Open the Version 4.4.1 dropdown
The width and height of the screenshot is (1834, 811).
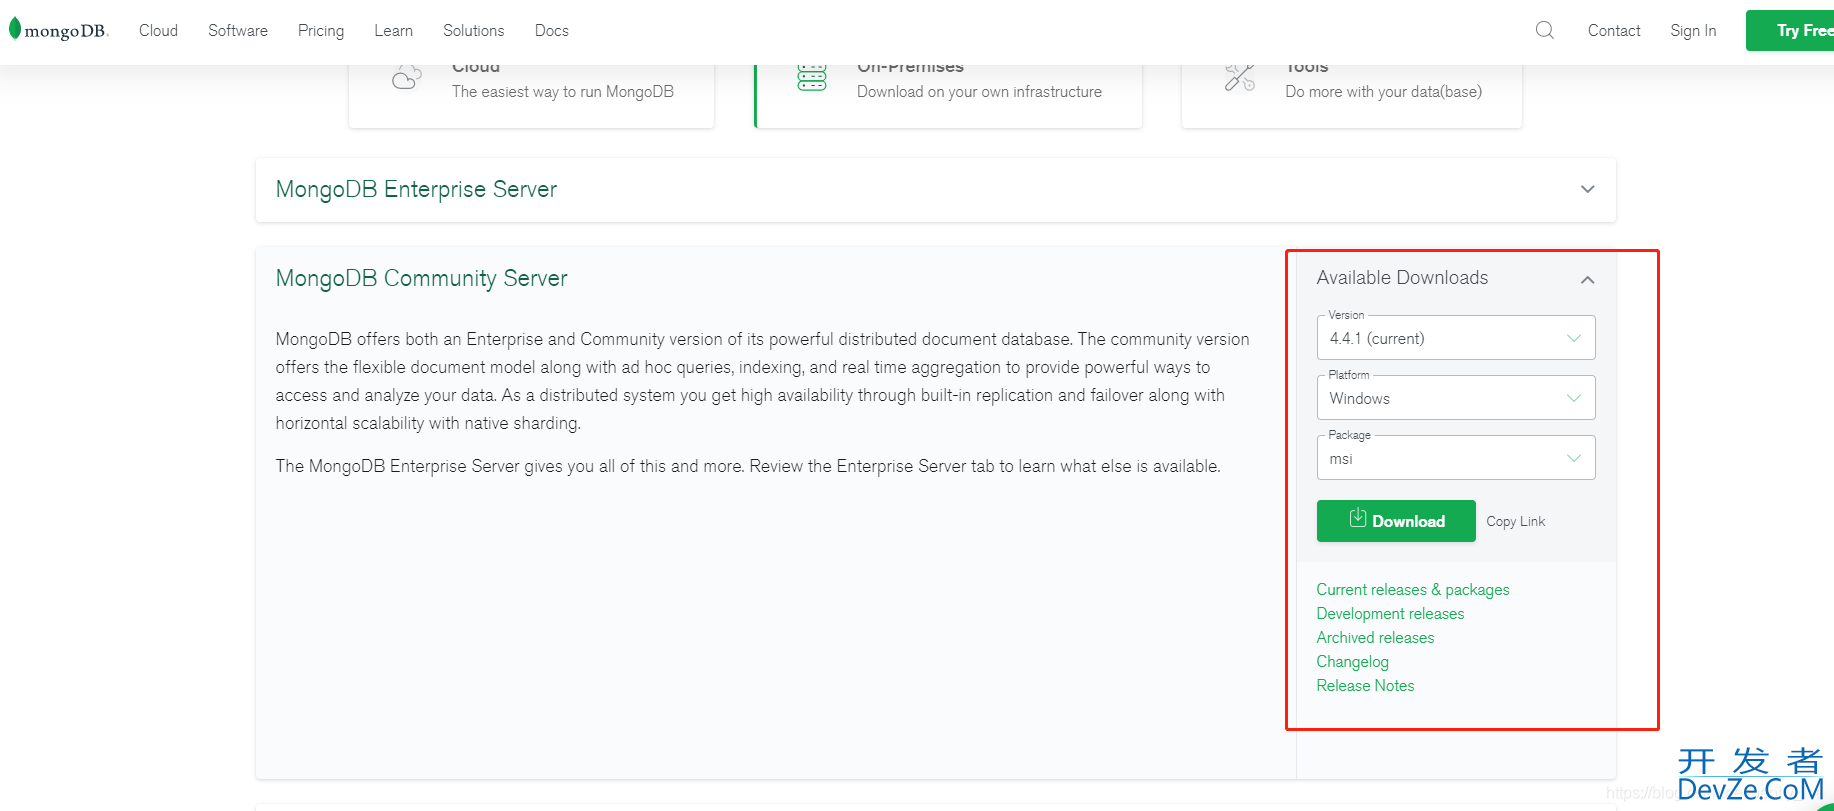click(x=1456, y=338)
